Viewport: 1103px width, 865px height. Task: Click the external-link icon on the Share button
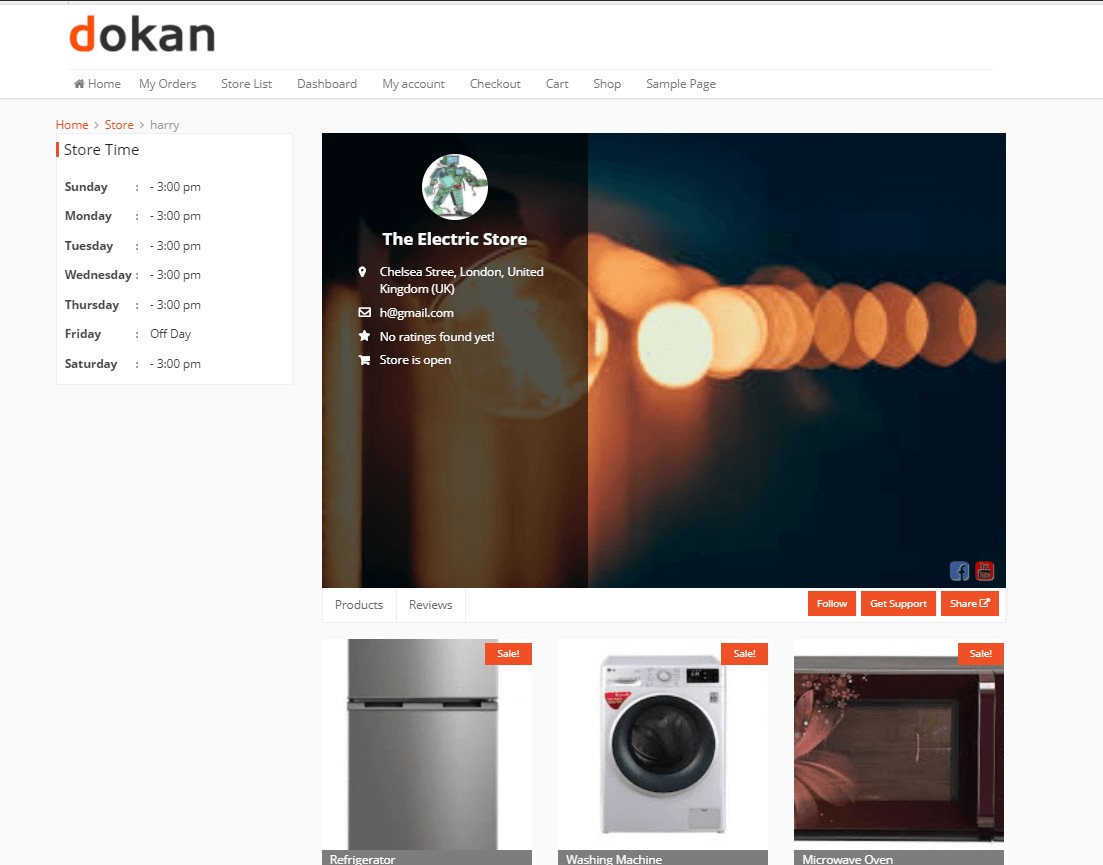point(984,603)
